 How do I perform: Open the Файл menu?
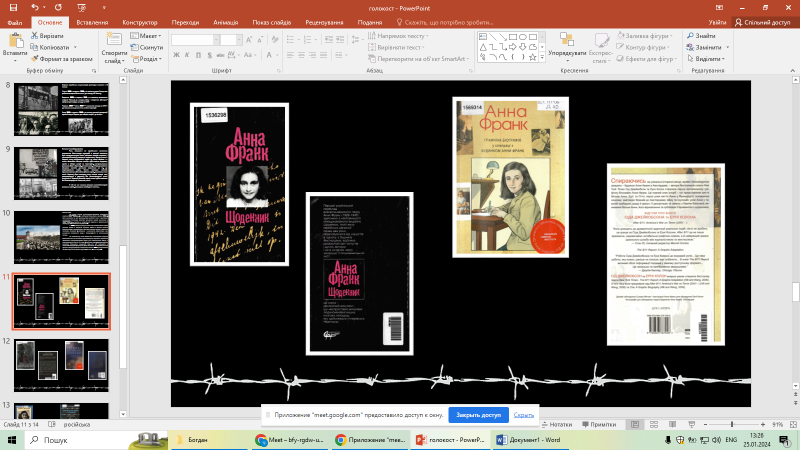(x=15, y=22)
